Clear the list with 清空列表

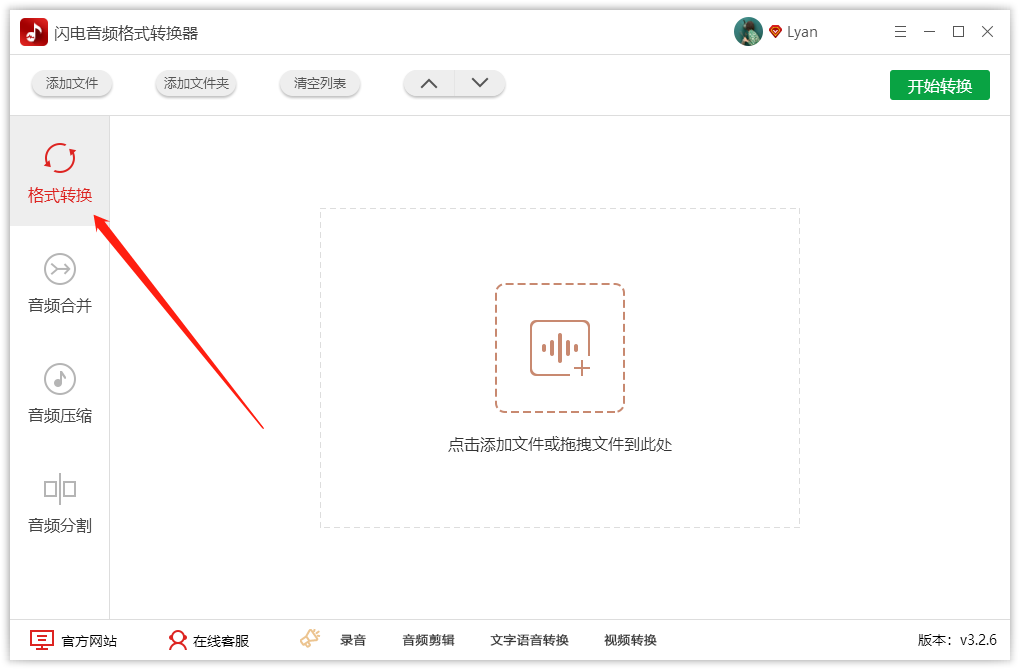pos(319,83)
